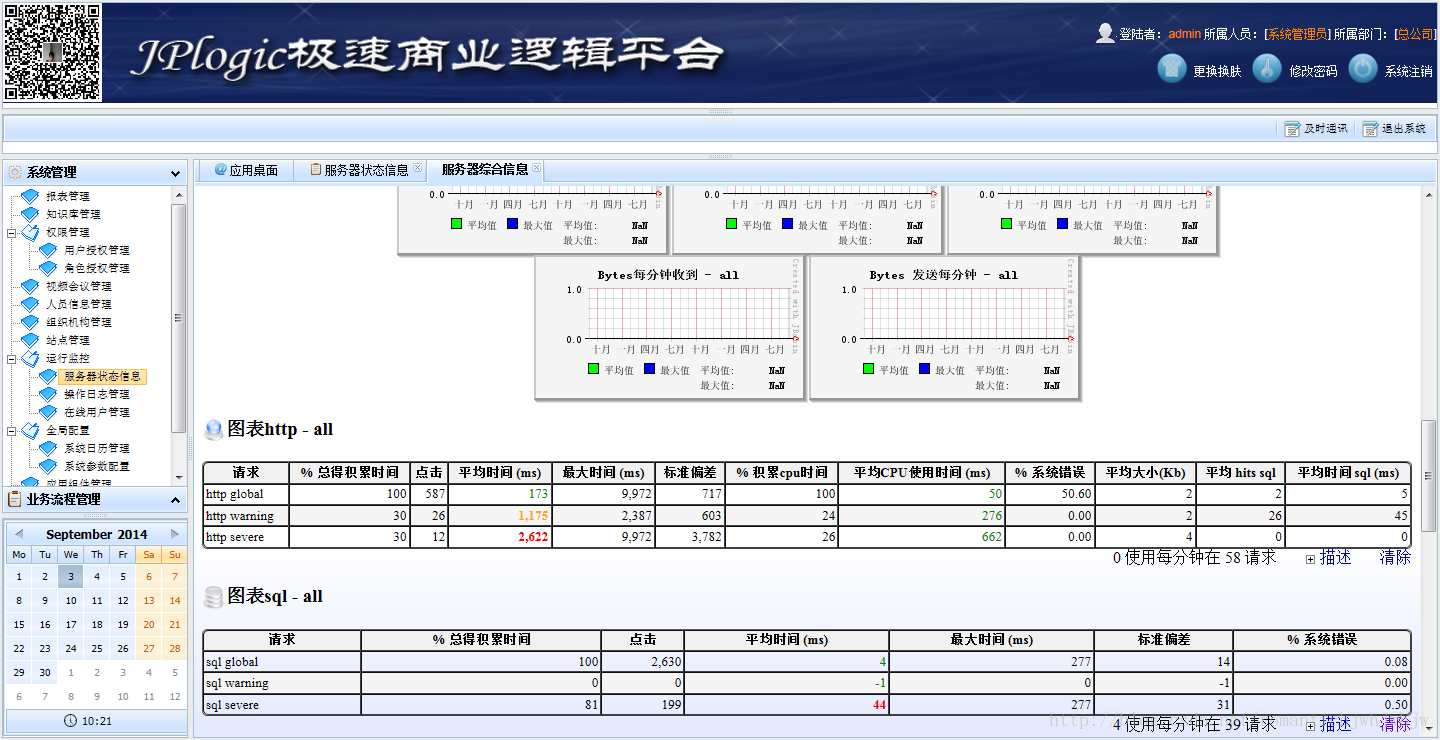The image size is (1440, 740).
Task: Click the Bytes 发送每分钟 chart
Action: pyautogui.click(x=944, y=328)
